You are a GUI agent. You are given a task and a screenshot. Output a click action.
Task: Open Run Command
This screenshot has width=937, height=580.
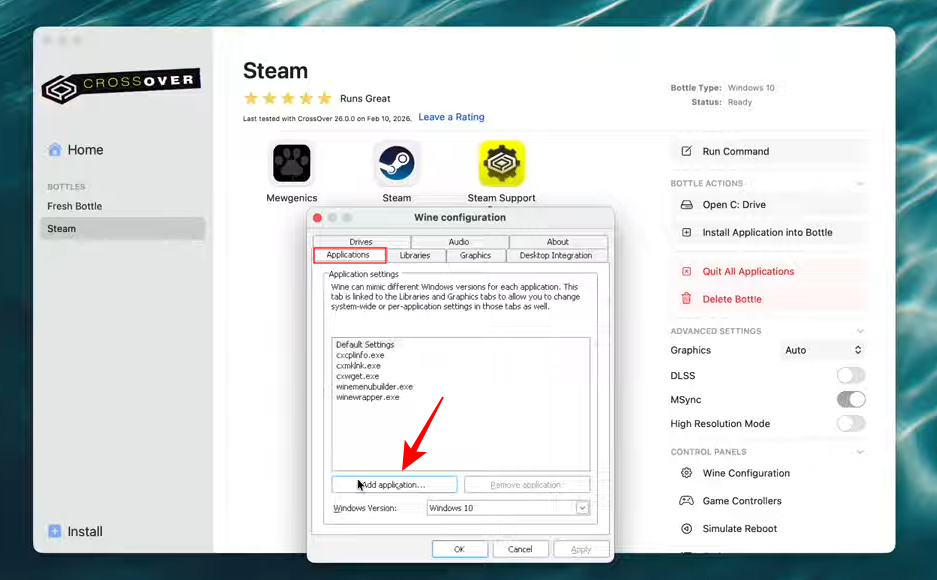(735, 151)
